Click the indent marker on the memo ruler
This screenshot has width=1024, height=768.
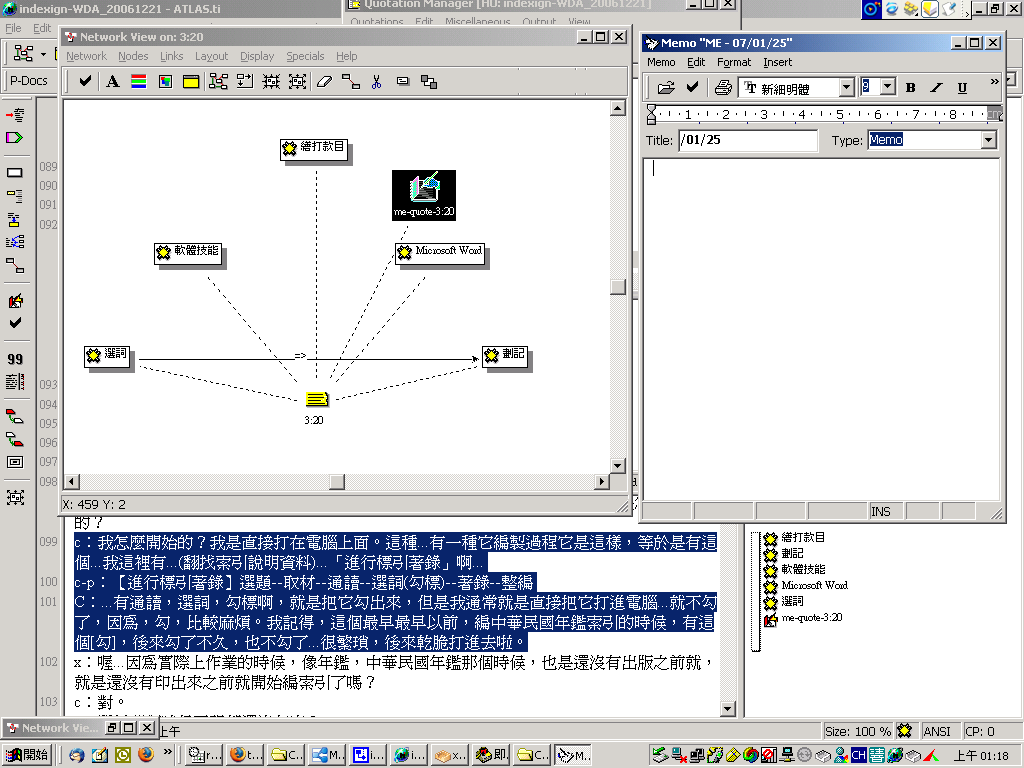click(x=651, y=114)
